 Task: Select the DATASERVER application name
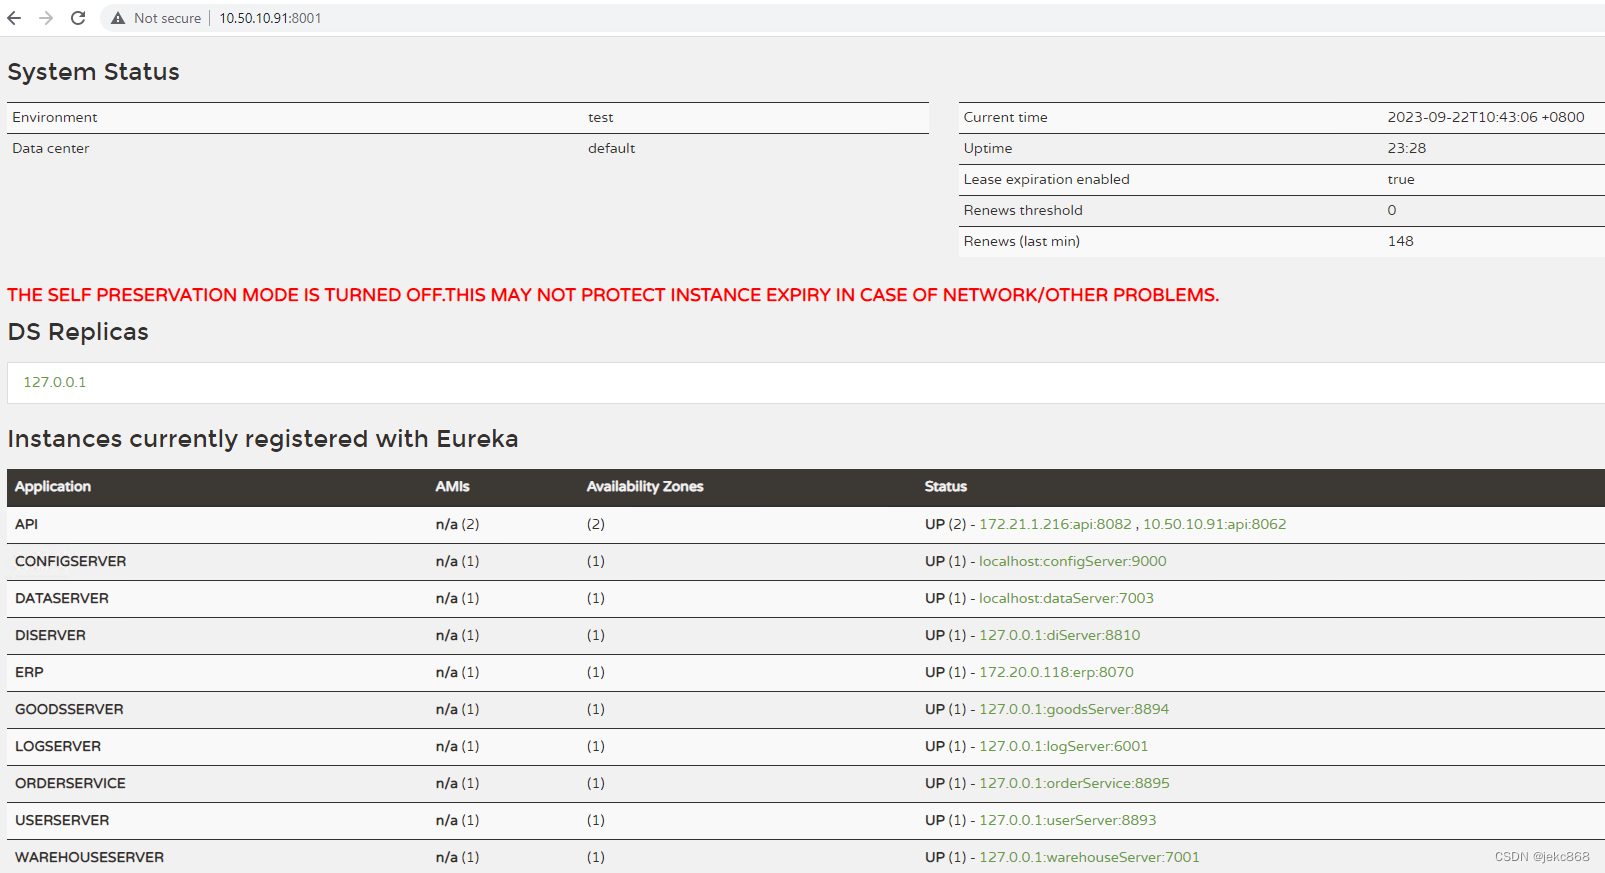pyautogui.click(x=62, y=598)
